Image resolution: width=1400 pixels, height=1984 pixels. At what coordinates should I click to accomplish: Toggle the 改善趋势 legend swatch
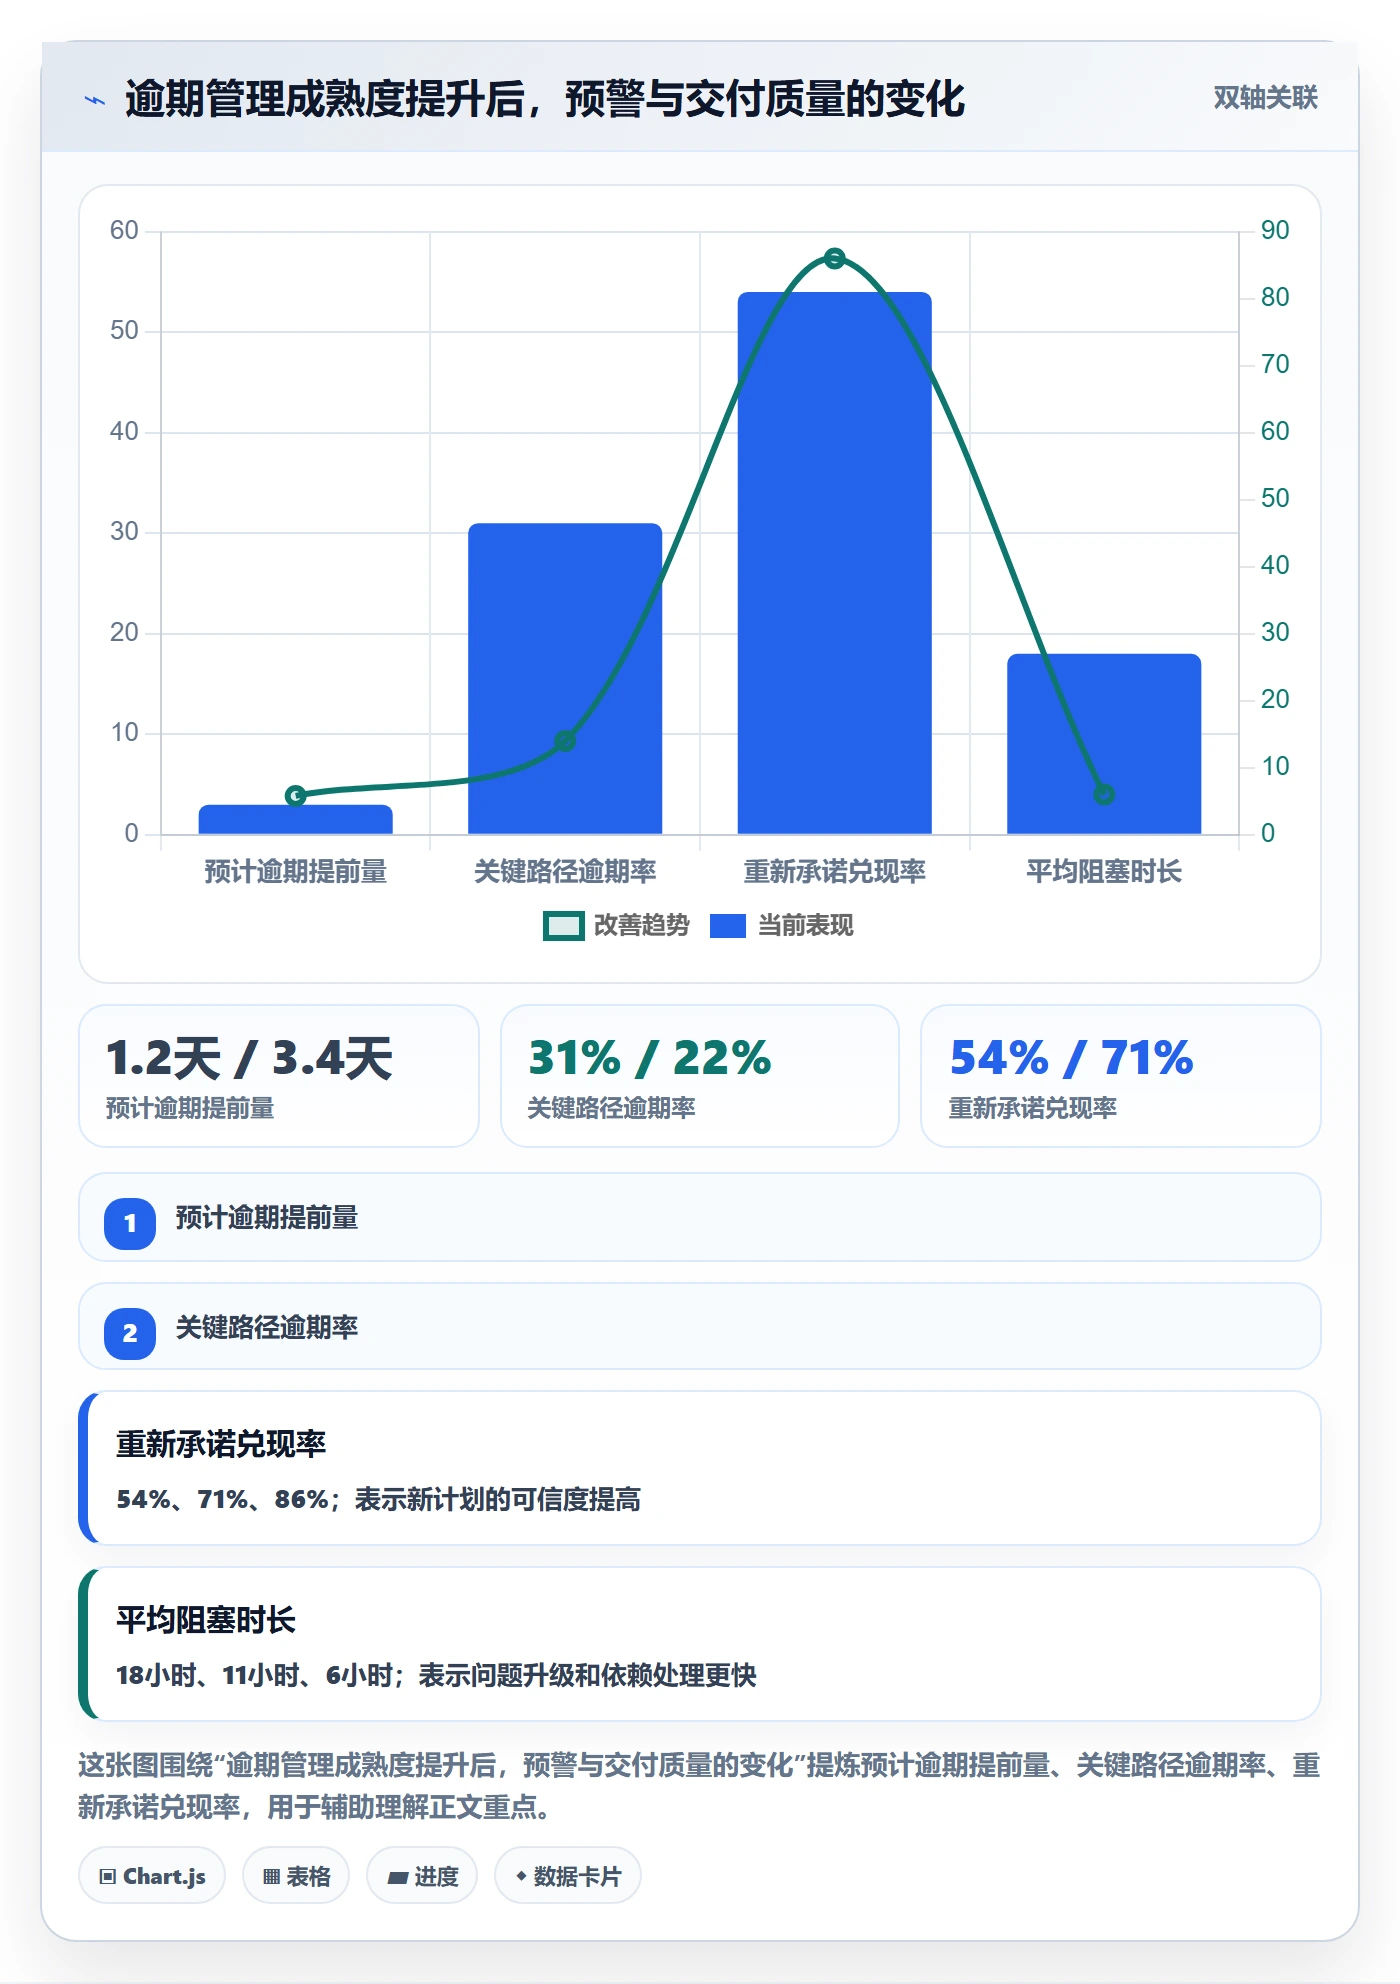pos(564,926)
